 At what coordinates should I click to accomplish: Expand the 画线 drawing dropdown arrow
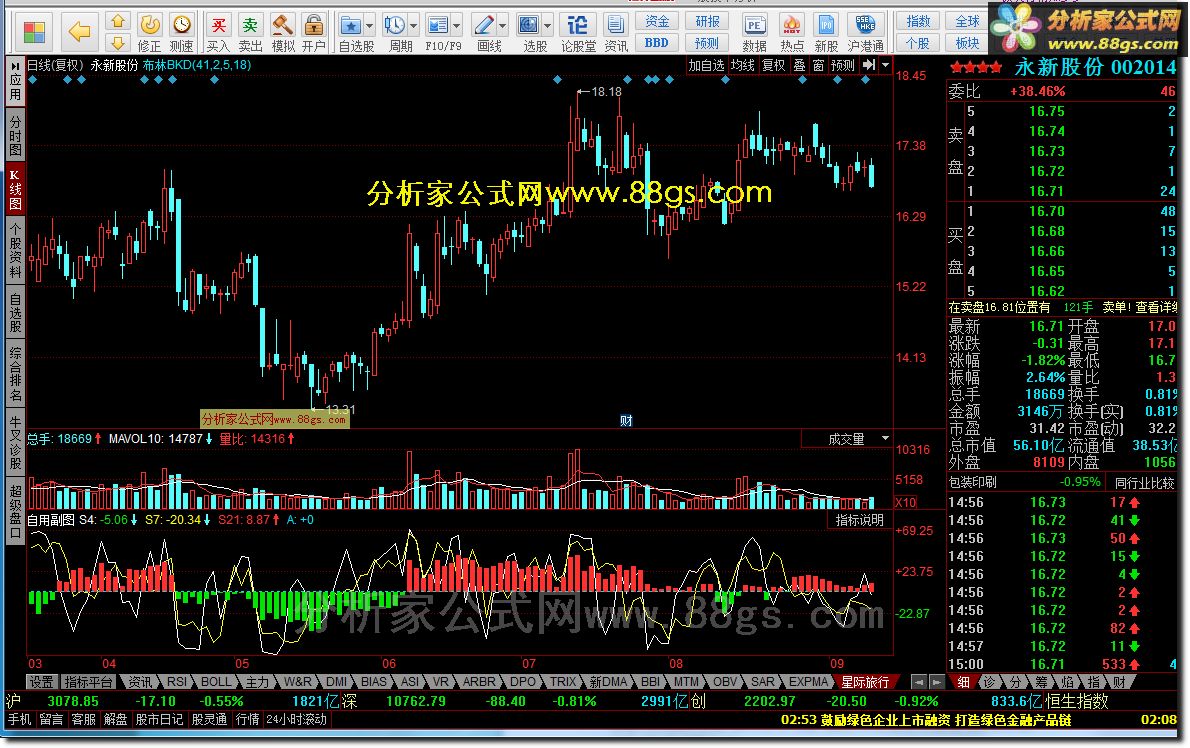point(502,26)
